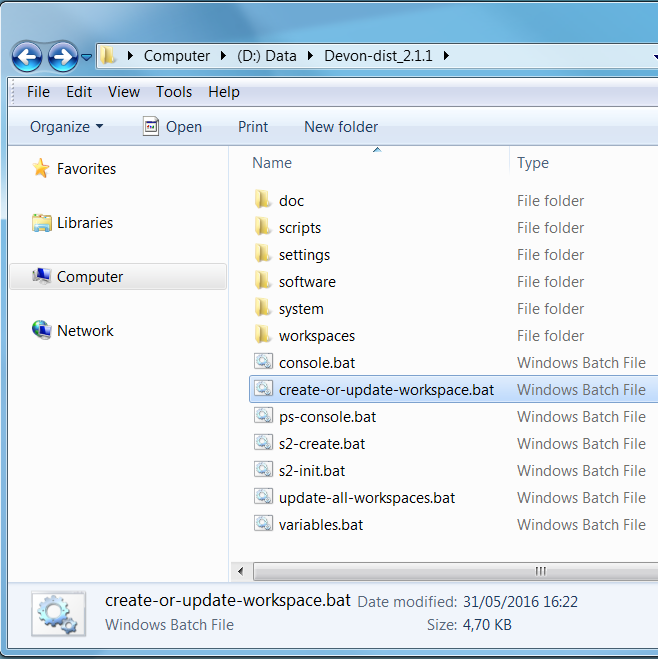
Task: Select ps-console.bat file
Action: coord(327,417)
